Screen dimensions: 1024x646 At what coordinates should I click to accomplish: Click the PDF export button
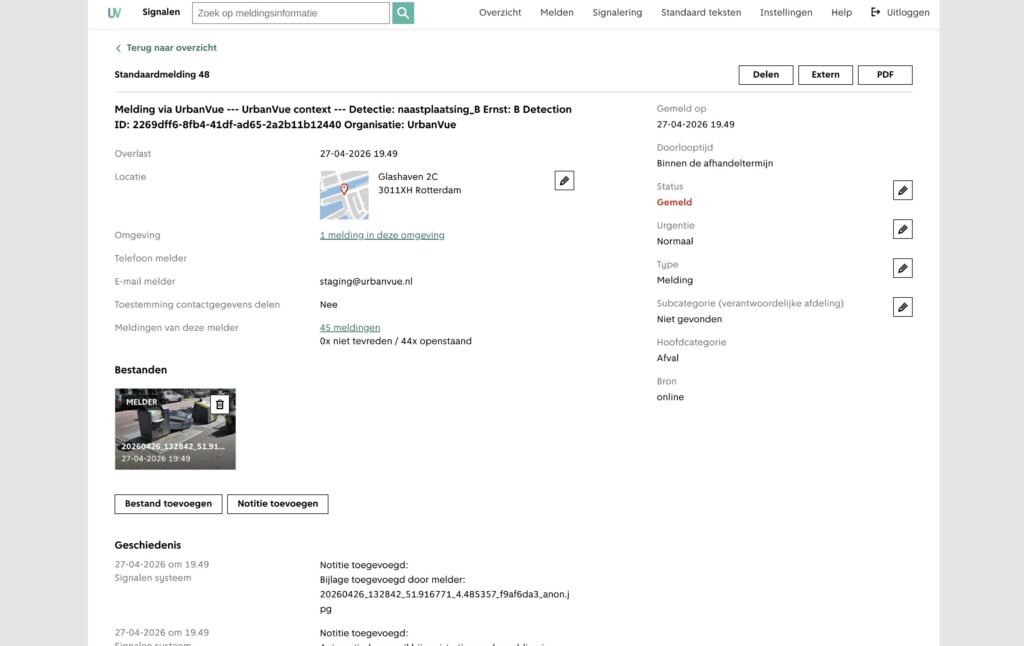coord(885,75)
